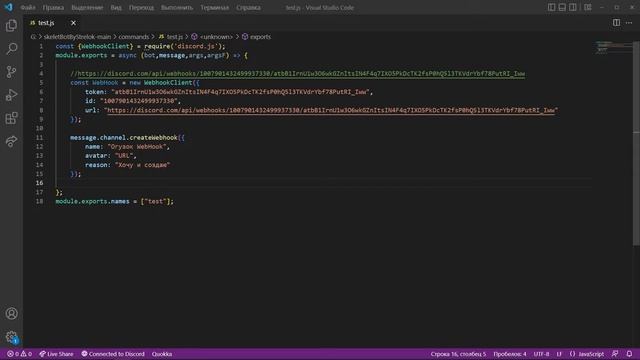Click the name string "Огузок WebHook"
The width and height of the screenshot is (640, 360).
pos(137,147)
